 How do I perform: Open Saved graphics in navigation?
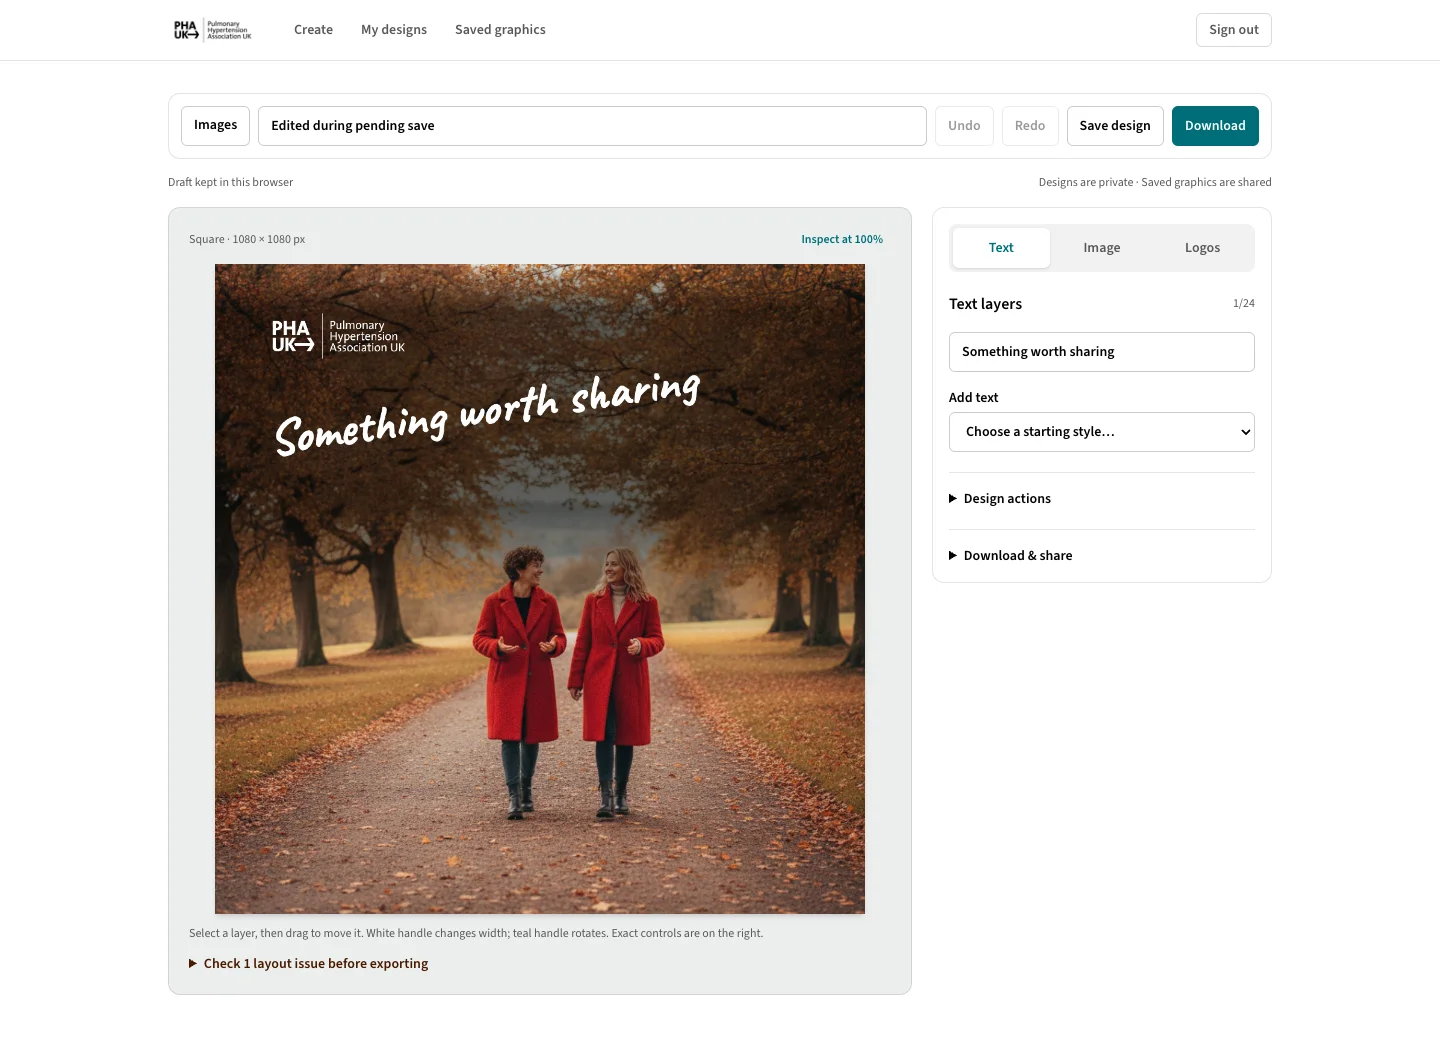point(500,30)
